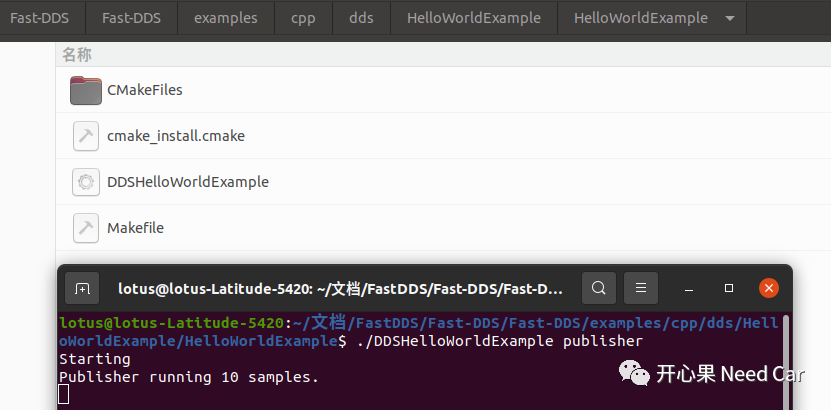Screen dimensions: 831x410
Task: Minimize the terminal window
Action: (x=690, y=289)
